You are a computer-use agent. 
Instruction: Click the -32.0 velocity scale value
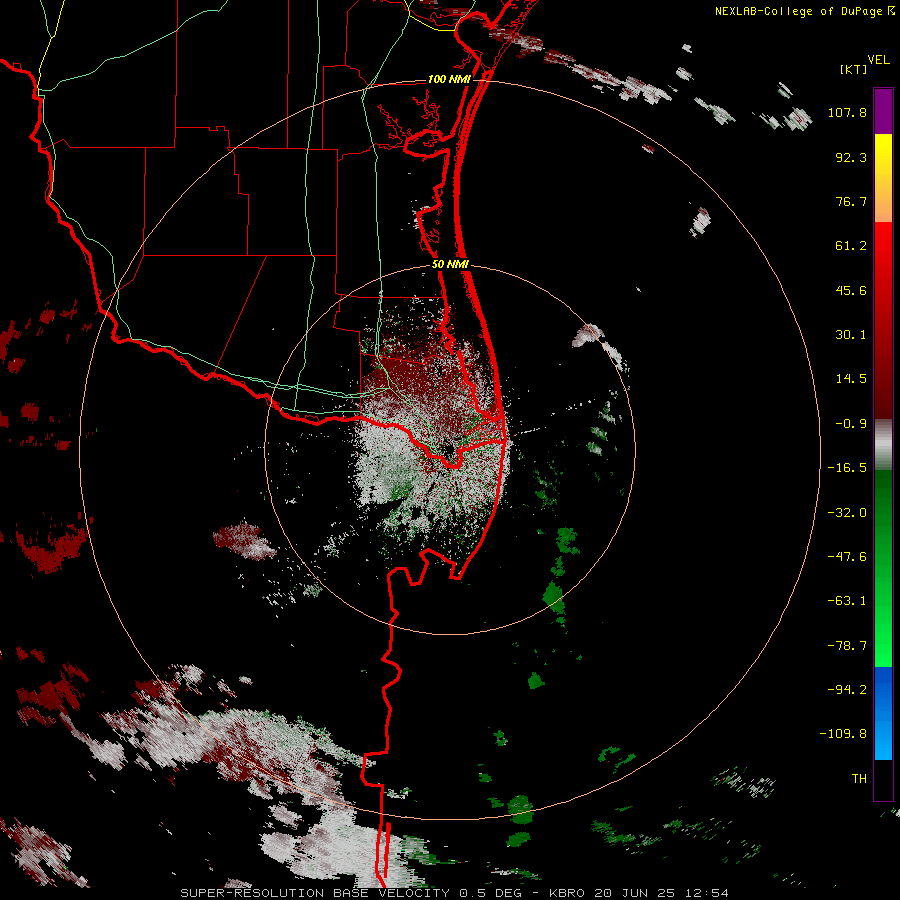(847, 513)
